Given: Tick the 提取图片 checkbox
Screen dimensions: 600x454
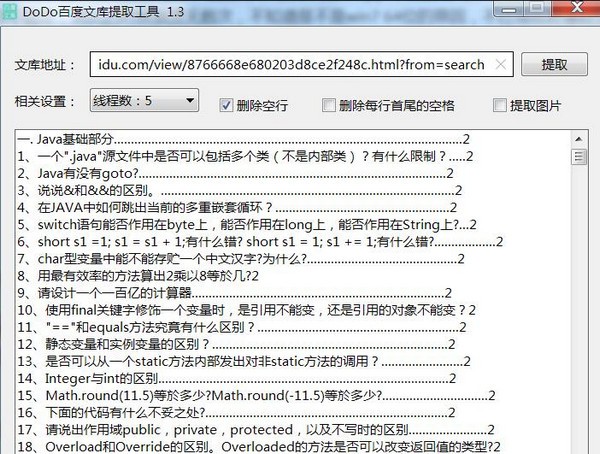Looking at the screenshot, I should [500, 104].
